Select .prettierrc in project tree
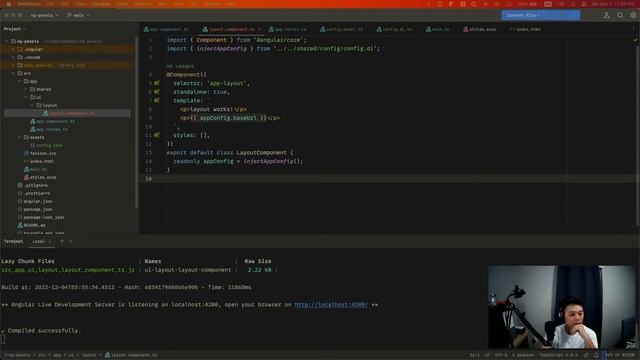 coord(34,193)
